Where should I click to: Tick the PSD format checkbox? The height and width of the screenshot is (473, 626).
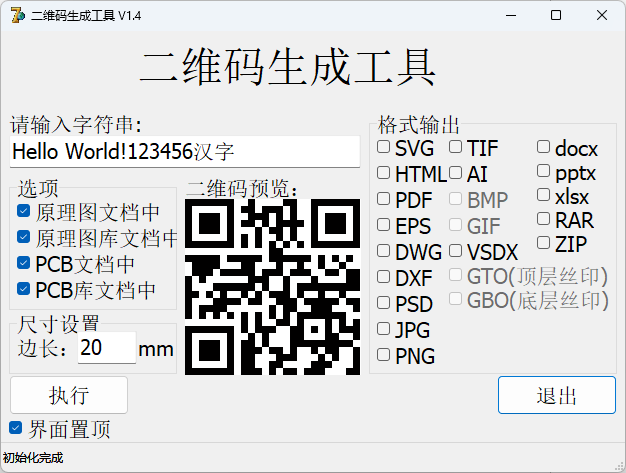383,303
